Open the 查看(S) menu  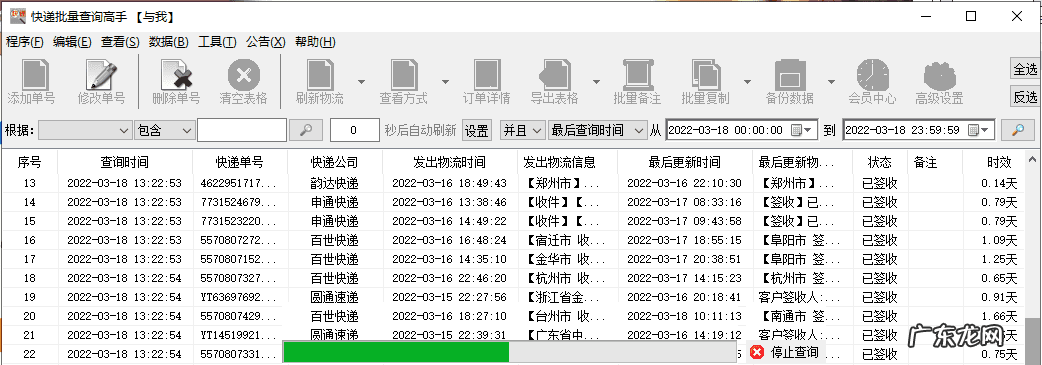click(120, 42)
